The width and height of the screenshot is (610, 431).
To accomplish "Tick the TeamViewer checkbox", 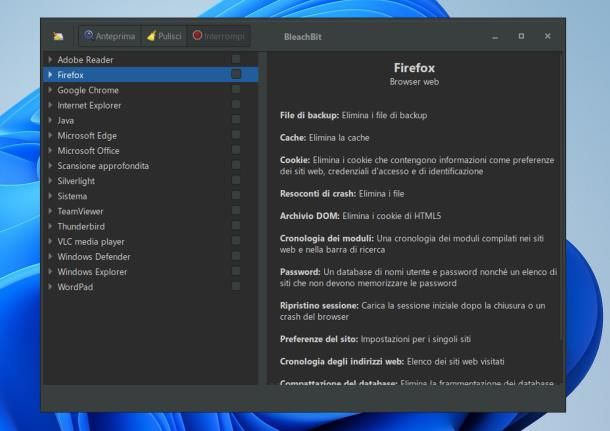I will point(236,211).
